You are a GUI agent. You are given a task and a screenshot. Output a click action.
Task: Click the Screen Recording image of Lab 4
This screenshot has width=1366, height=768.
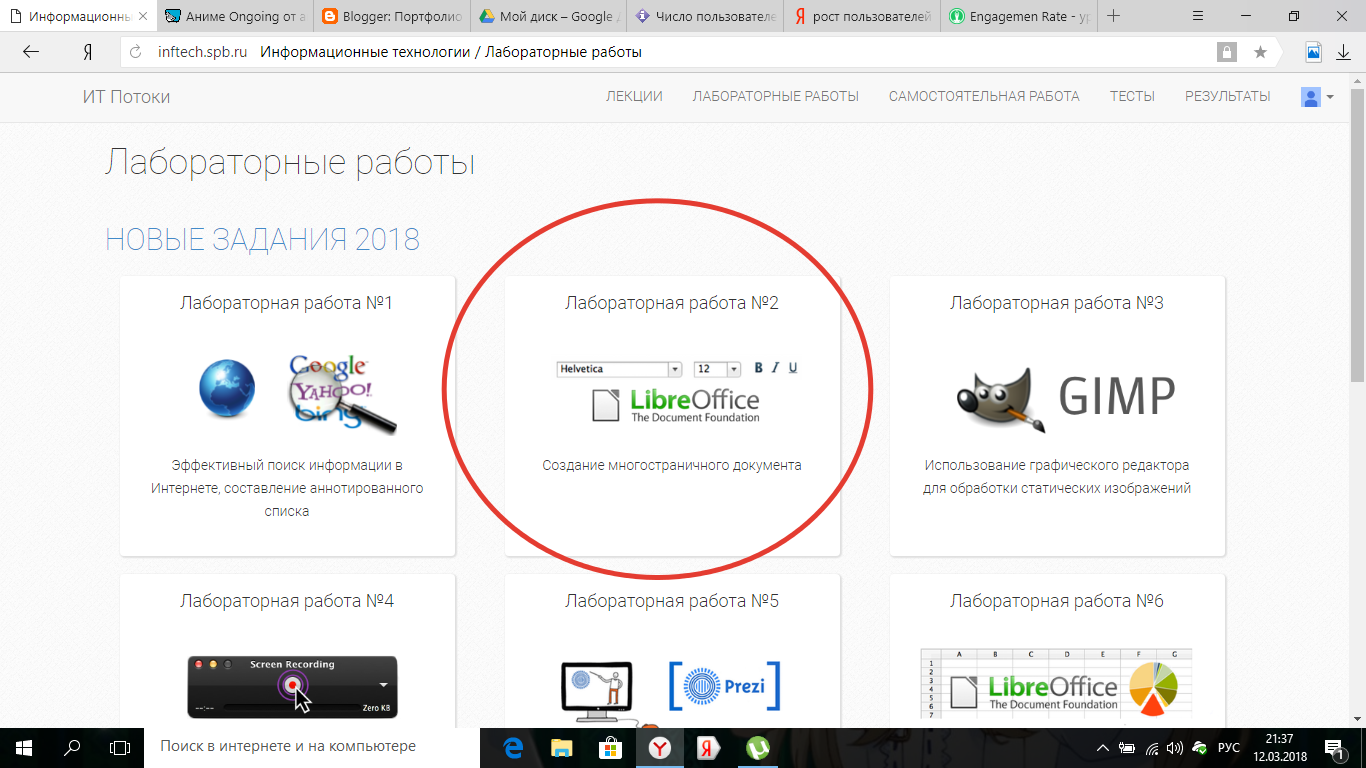pos(292,686)
